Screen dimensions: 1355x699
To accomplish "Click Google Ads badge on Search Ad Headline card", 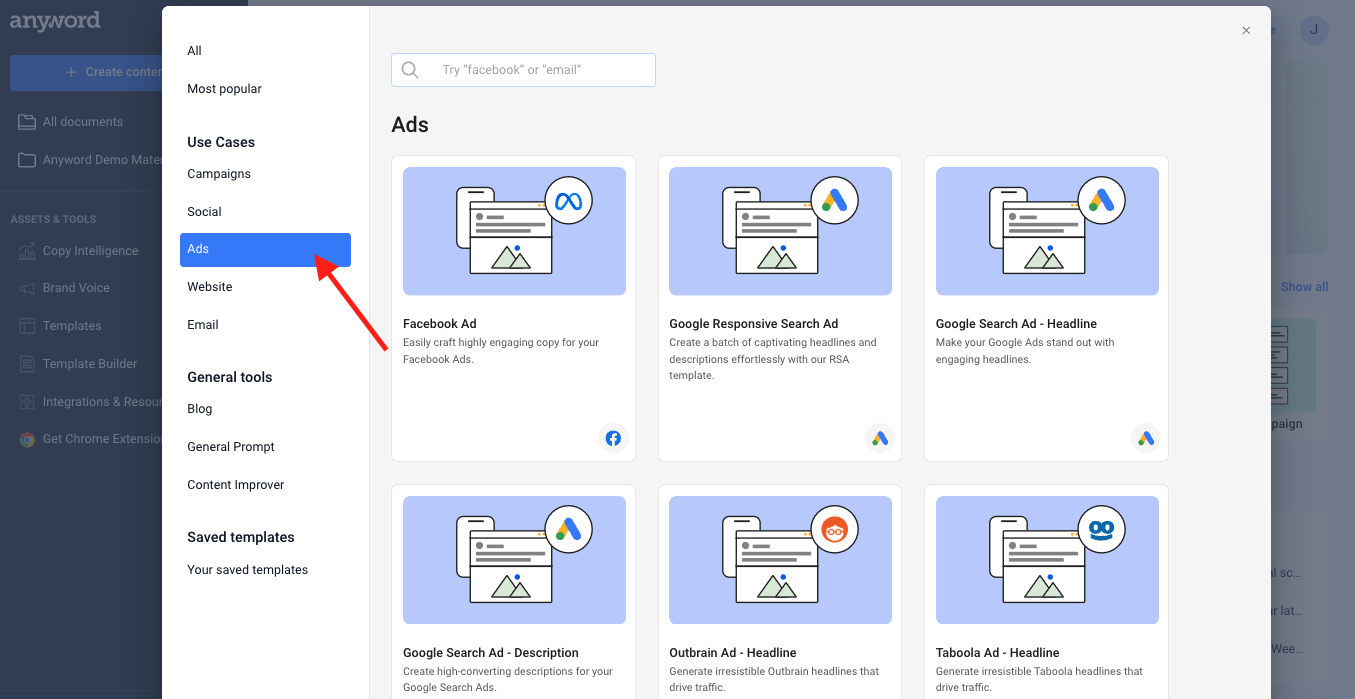I will [1146, 438].
